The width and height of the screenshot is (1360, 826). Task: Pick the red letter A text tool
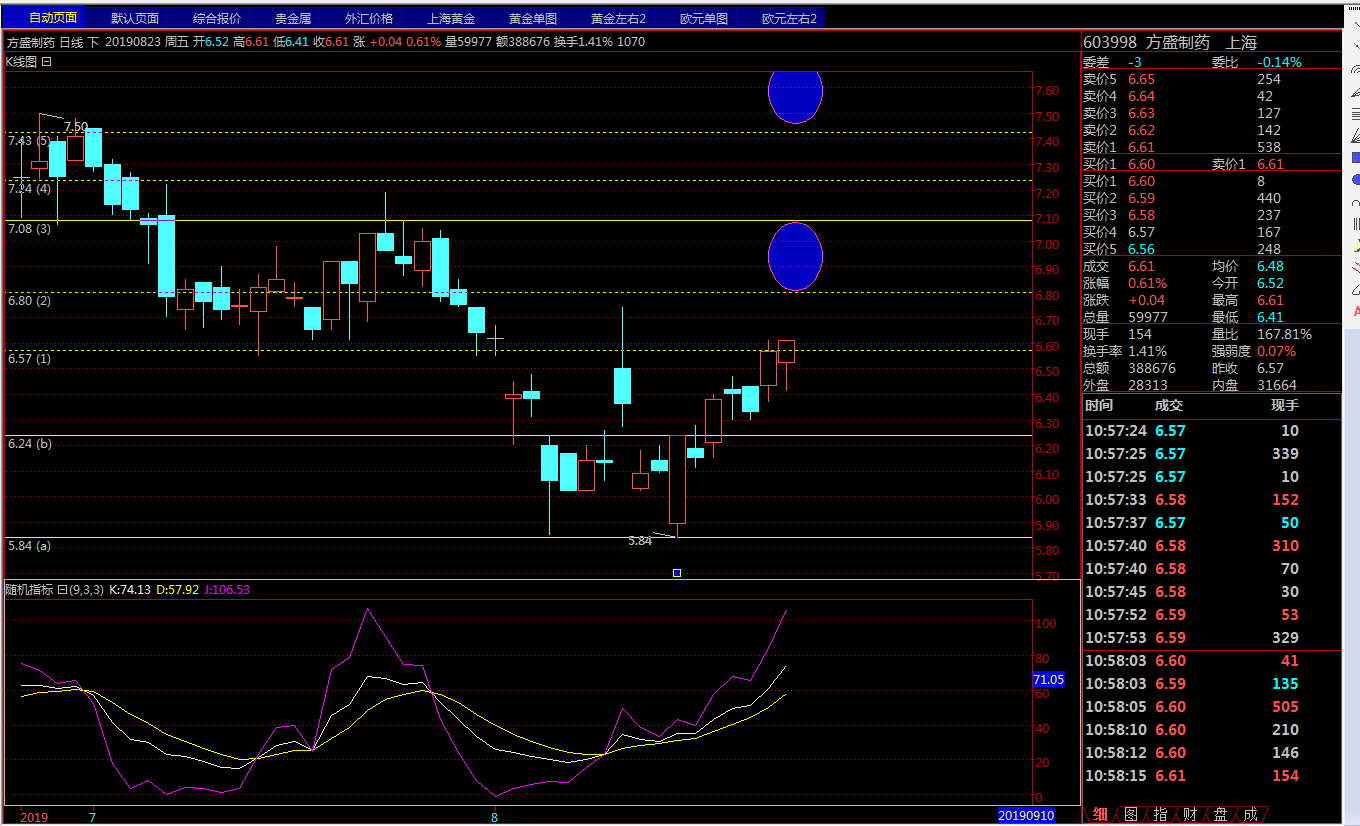1356,311
